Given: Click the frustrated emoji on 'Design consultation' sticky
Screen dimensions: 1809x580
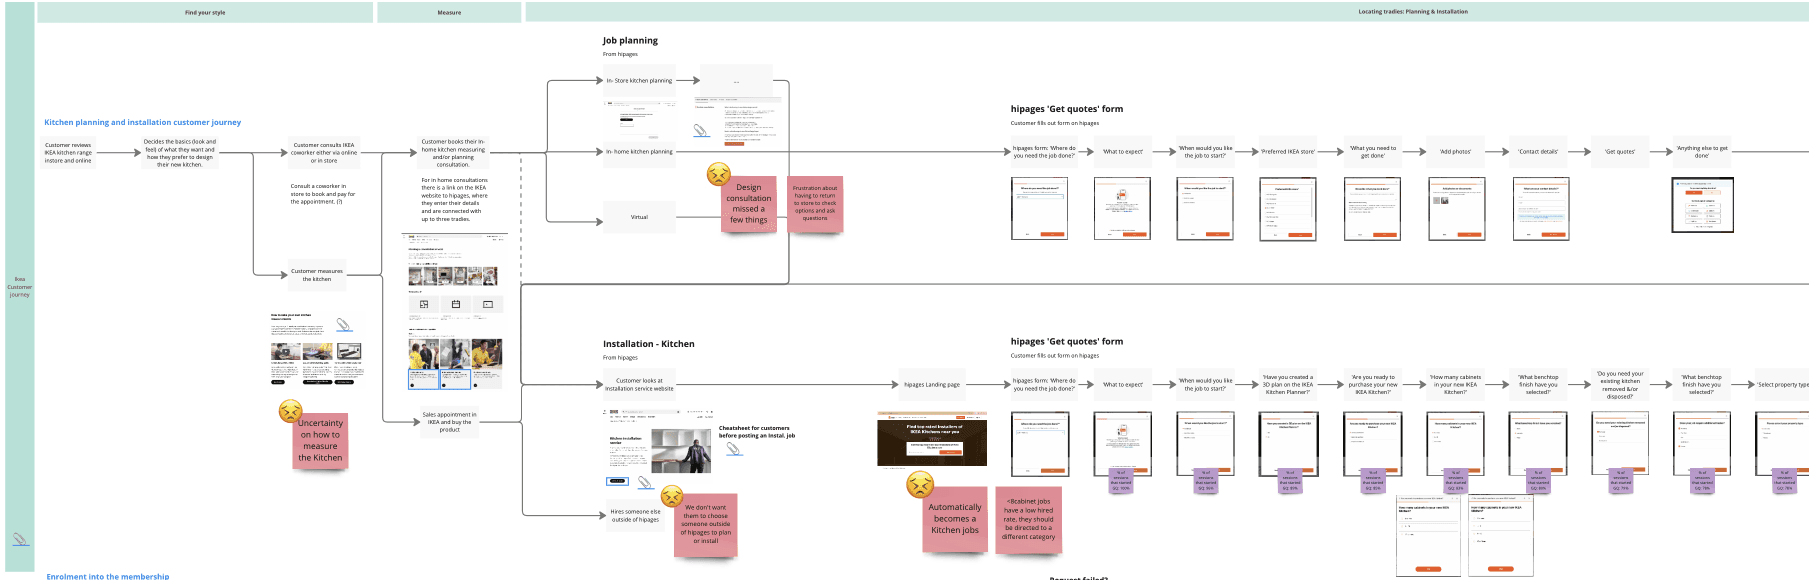Looking at the screenshot, I should click(x=718, y=174).
